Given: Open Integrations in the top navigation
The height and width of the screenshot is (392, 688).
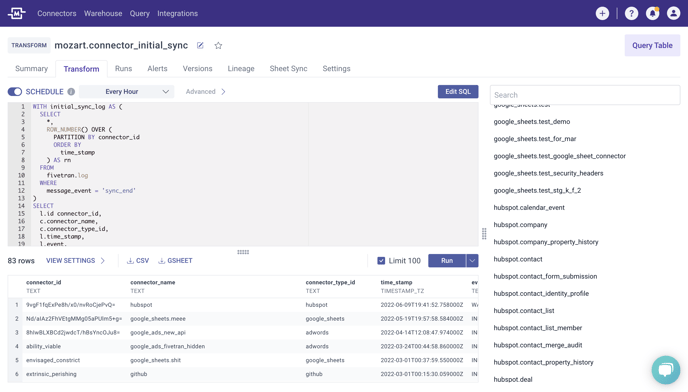Looking at the screenshot, I should click(177, 13).
